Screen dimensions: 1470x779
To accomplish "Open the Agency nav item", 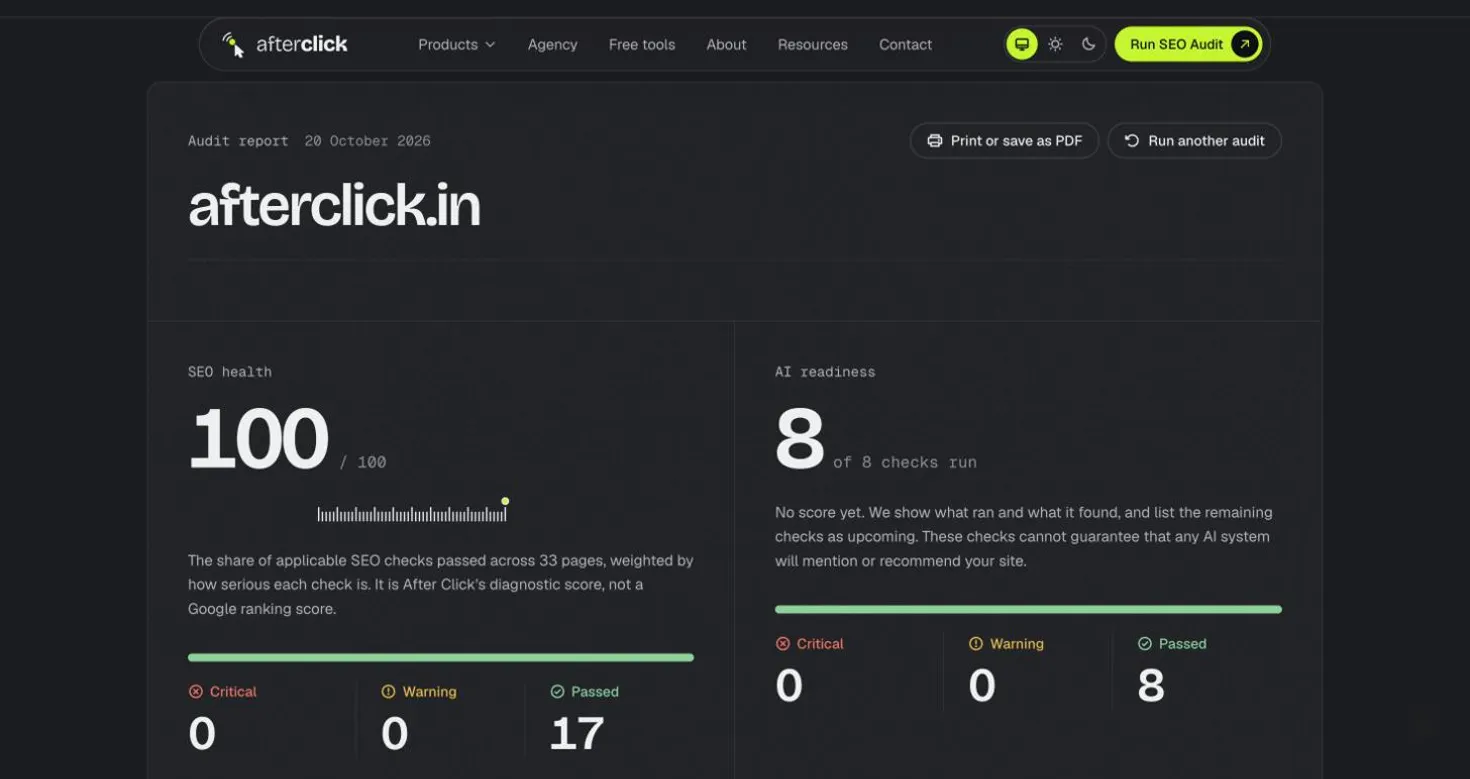I will click(552, 44).
